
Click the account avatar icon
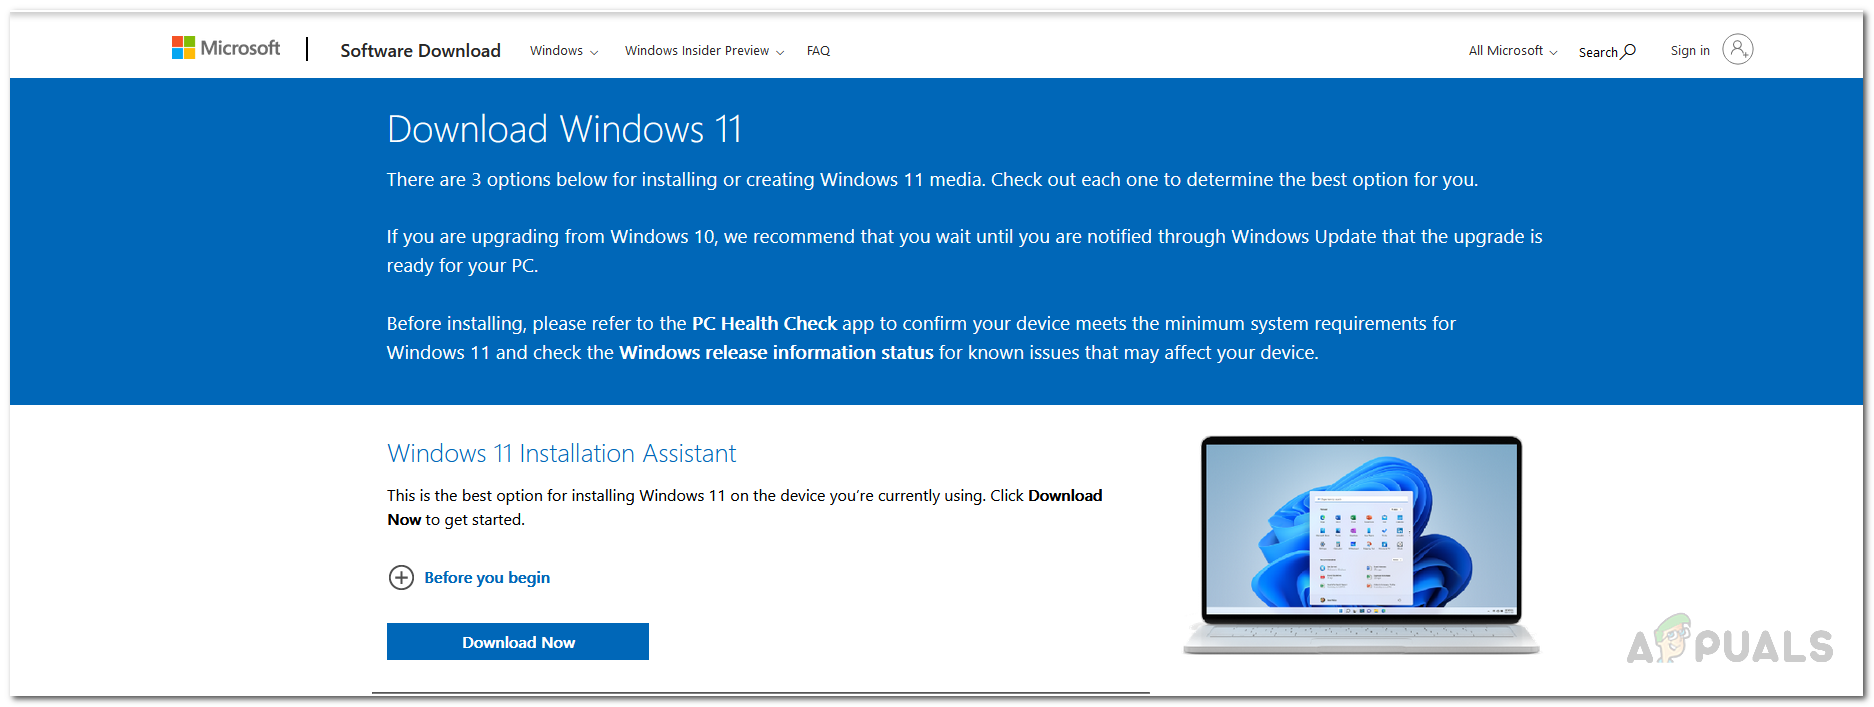click(x=1738, y=49)
